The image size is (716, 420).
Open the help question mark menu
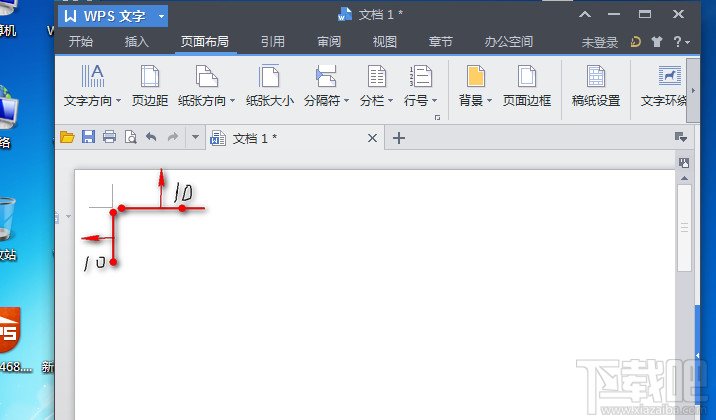[681, 42]
